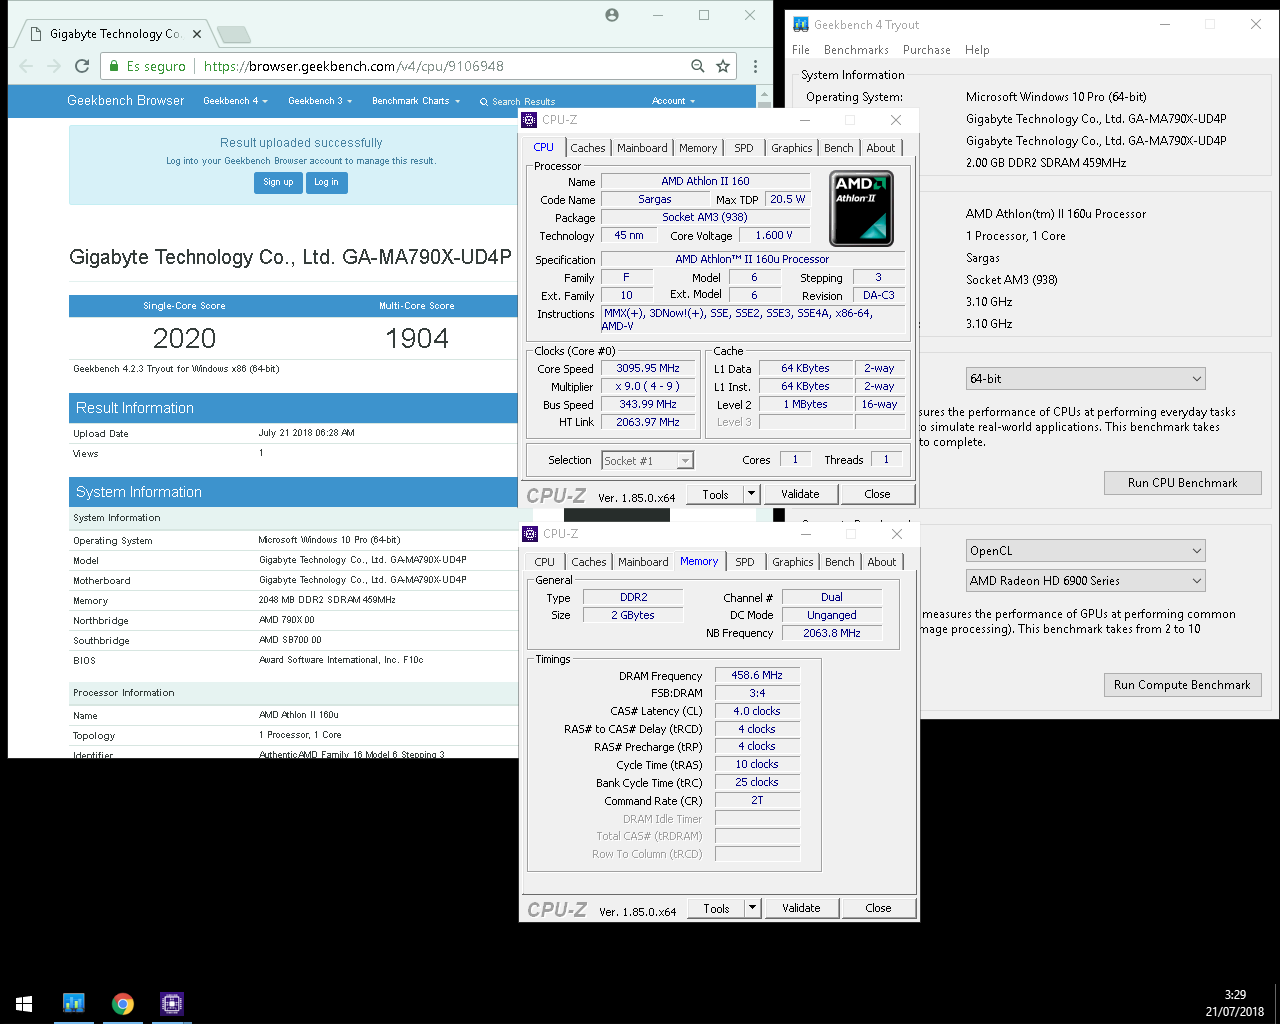Click the zoom magnifier icon in address bar

[x=697, y=66]
